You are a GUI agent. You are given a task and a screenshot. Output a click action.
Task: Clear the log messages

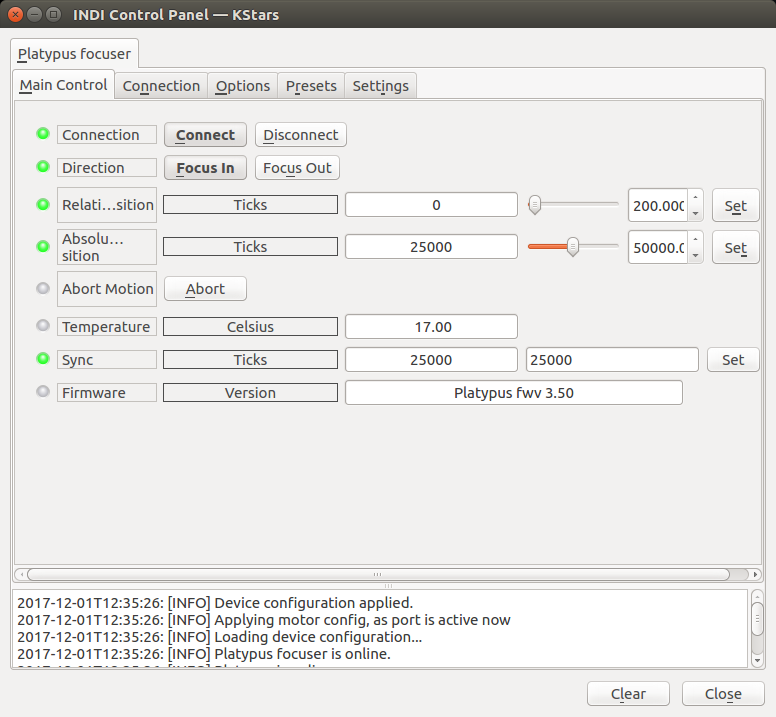tap(629, 694)
